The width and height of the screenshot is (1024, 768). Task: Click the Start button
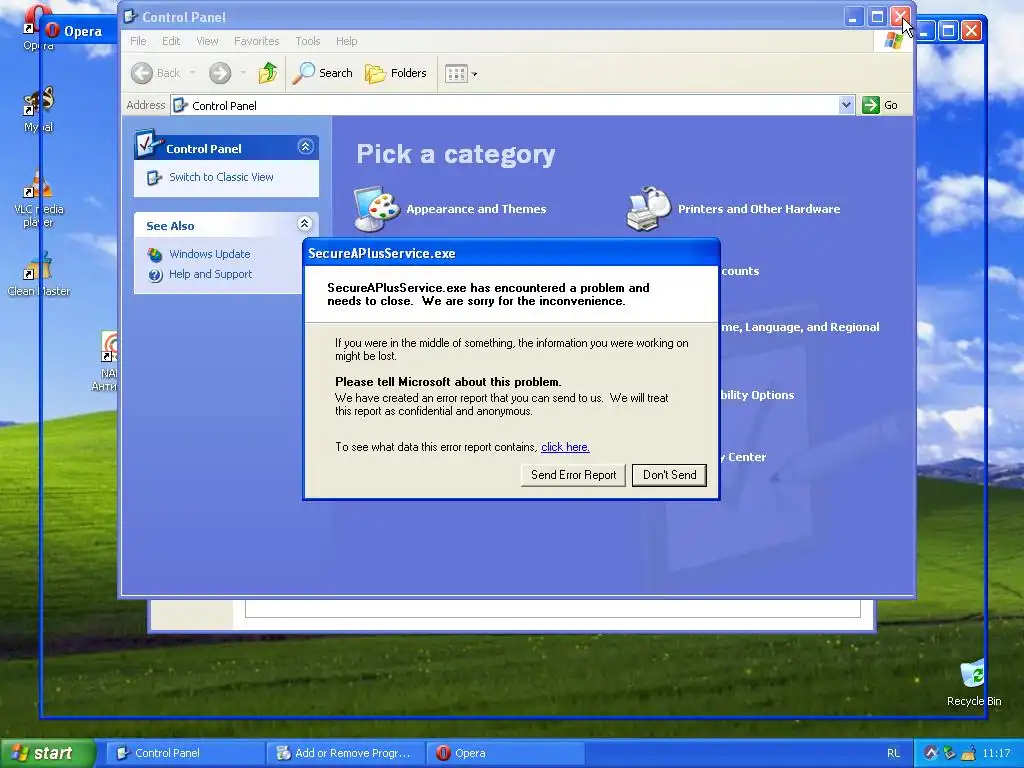[x=47, y=753]
